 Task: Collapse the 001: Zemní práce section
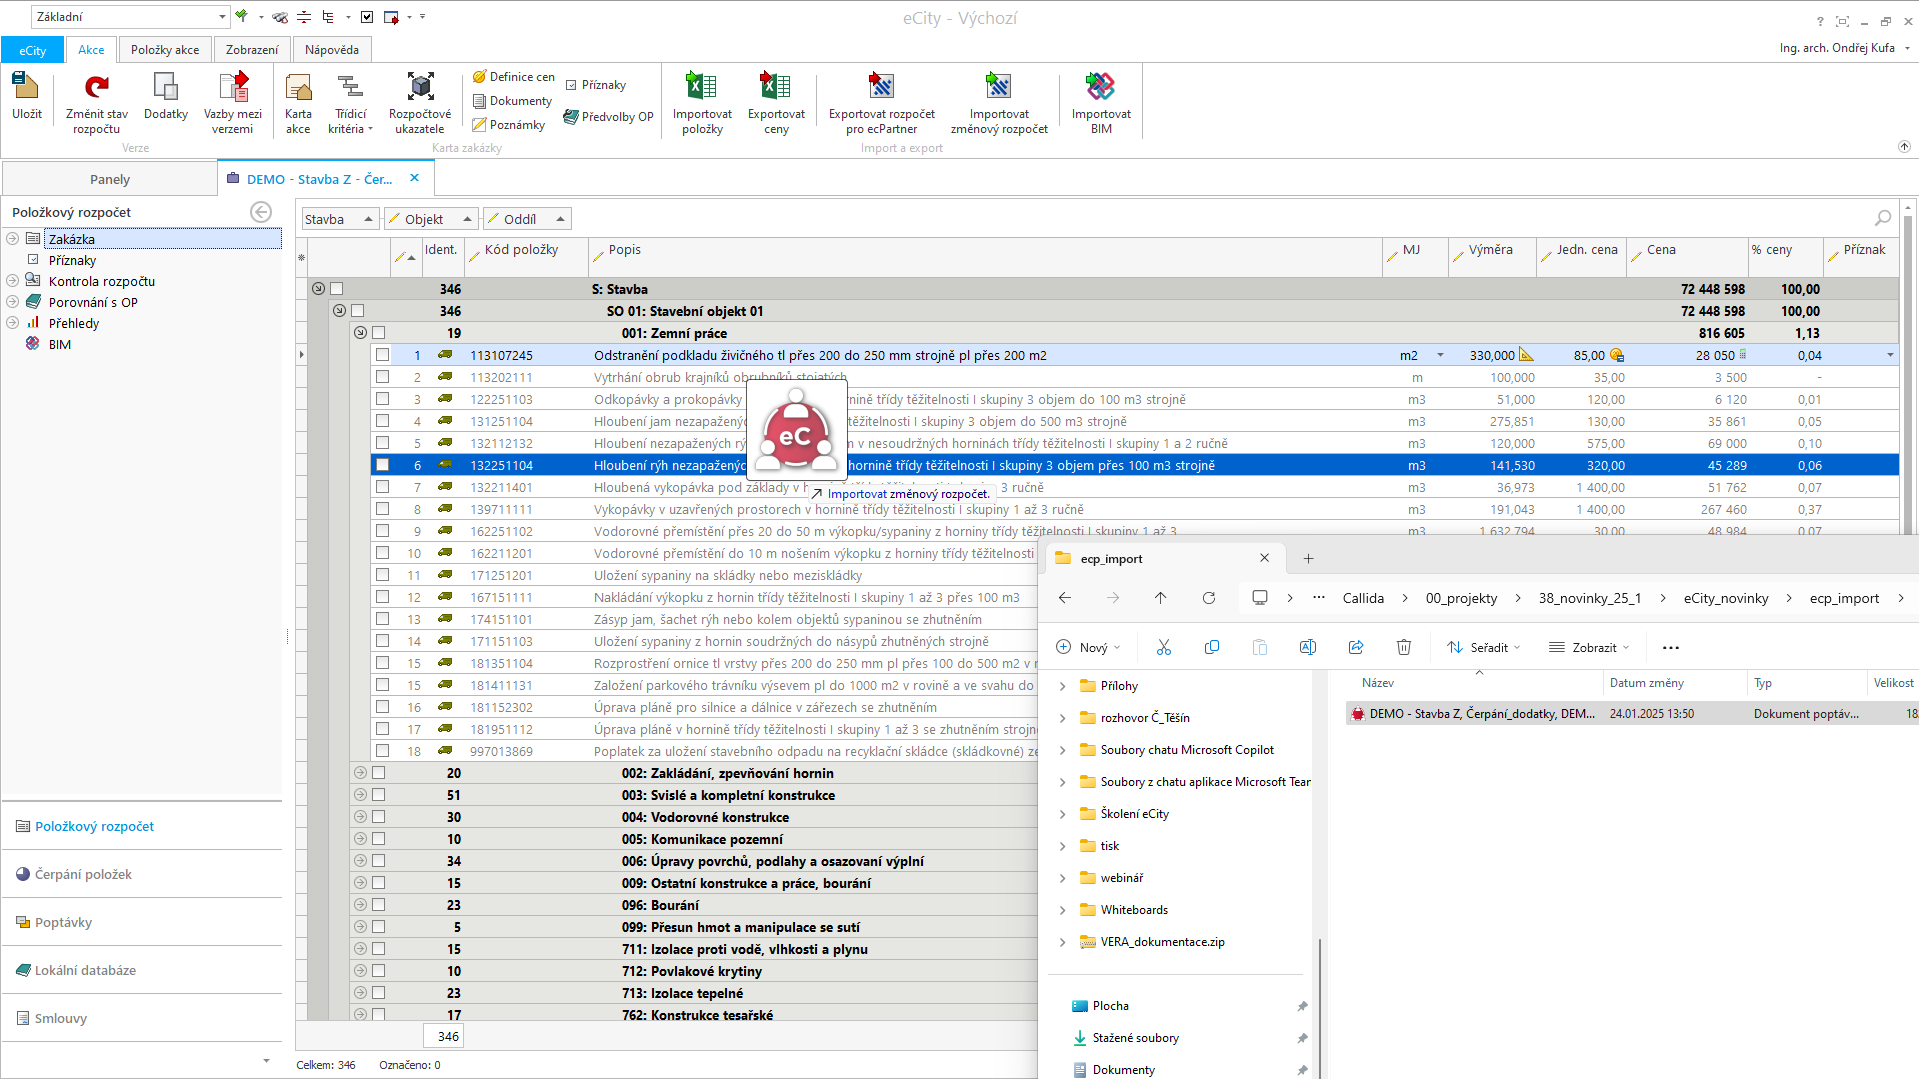pos(360,333)
